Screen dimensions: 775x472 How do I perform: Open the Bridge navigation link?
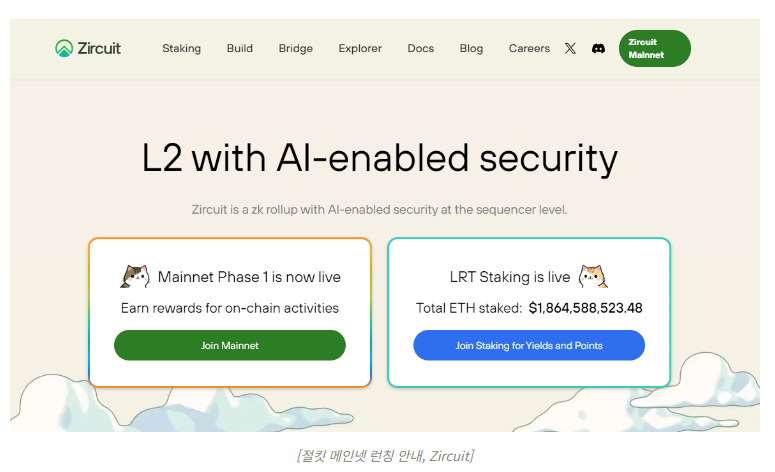tap(295, 48)
